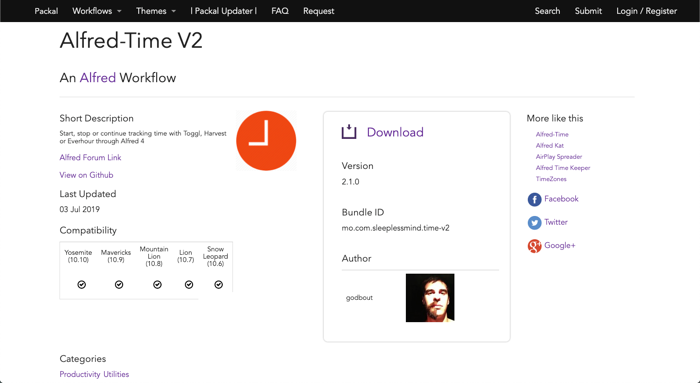Open the Request menu item
This screenshot has height=383, width=700.
[318, 11]
